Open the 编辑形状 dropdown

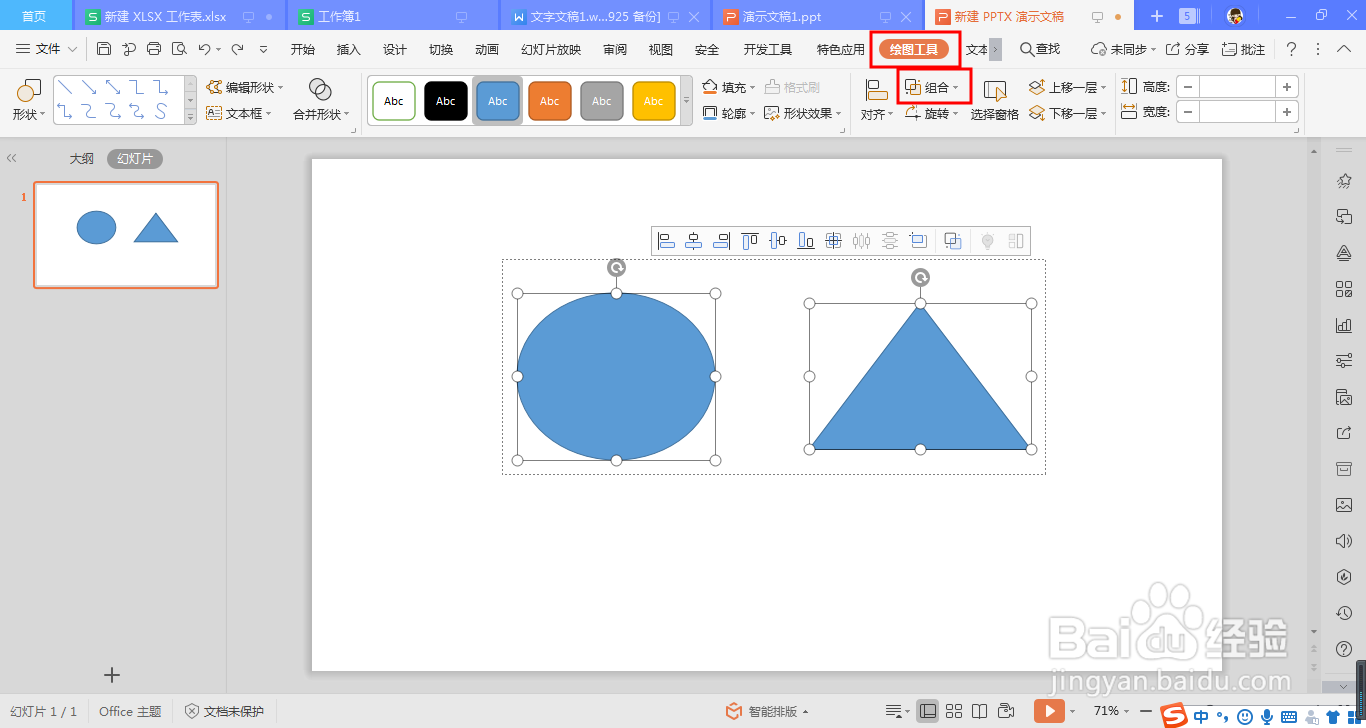point(245,88)
